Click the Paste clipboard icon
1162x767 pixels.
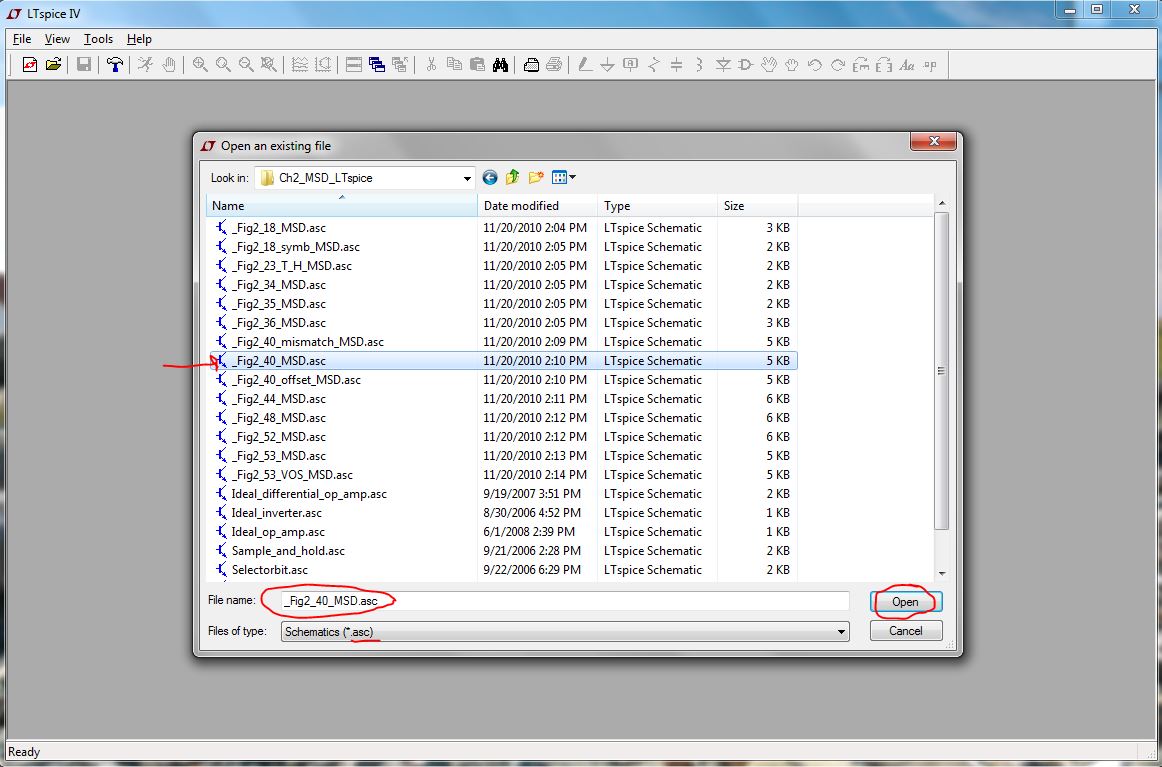tap(477, 65)
